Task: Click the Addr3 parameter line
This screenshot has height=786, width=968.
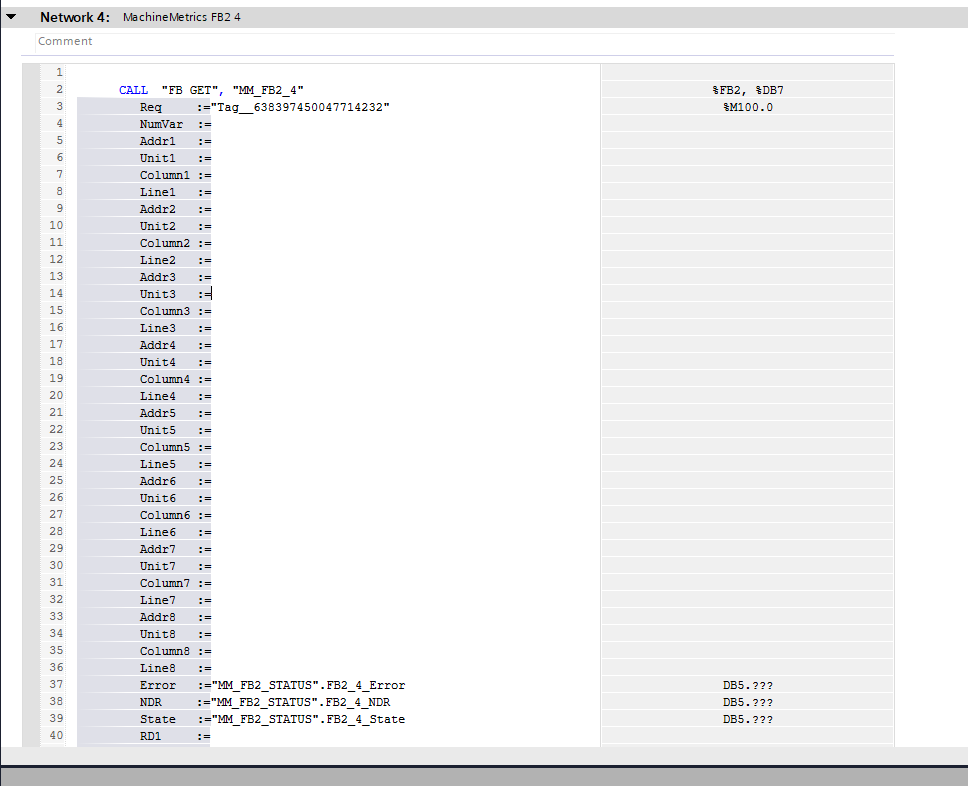Action: 157,277
